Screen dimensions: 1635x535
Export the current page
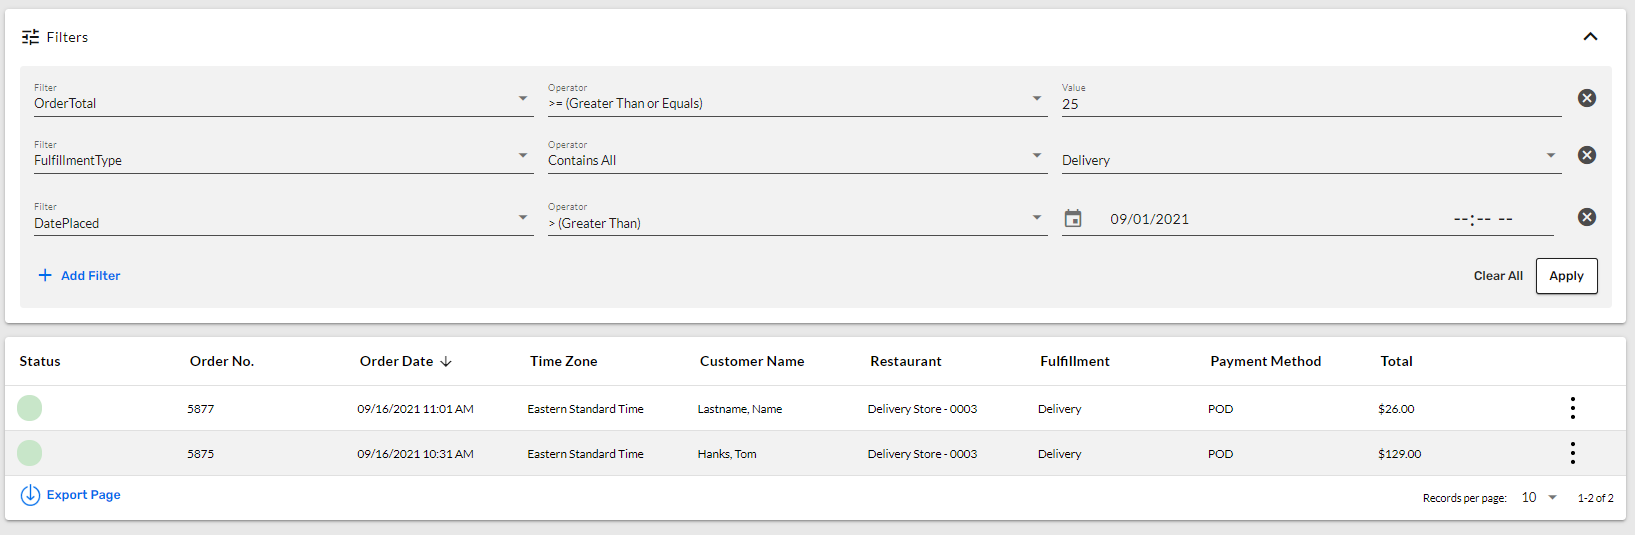70,495
